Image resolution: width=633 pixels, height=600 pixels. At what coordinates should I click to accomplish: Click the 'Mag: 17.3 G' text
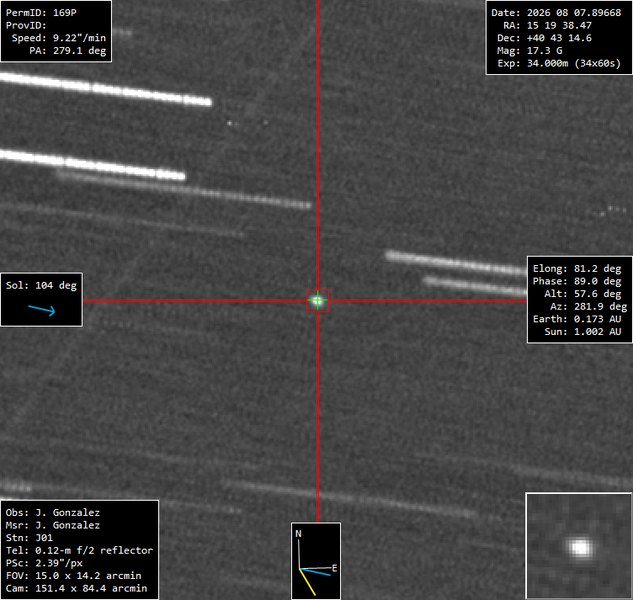529,50
